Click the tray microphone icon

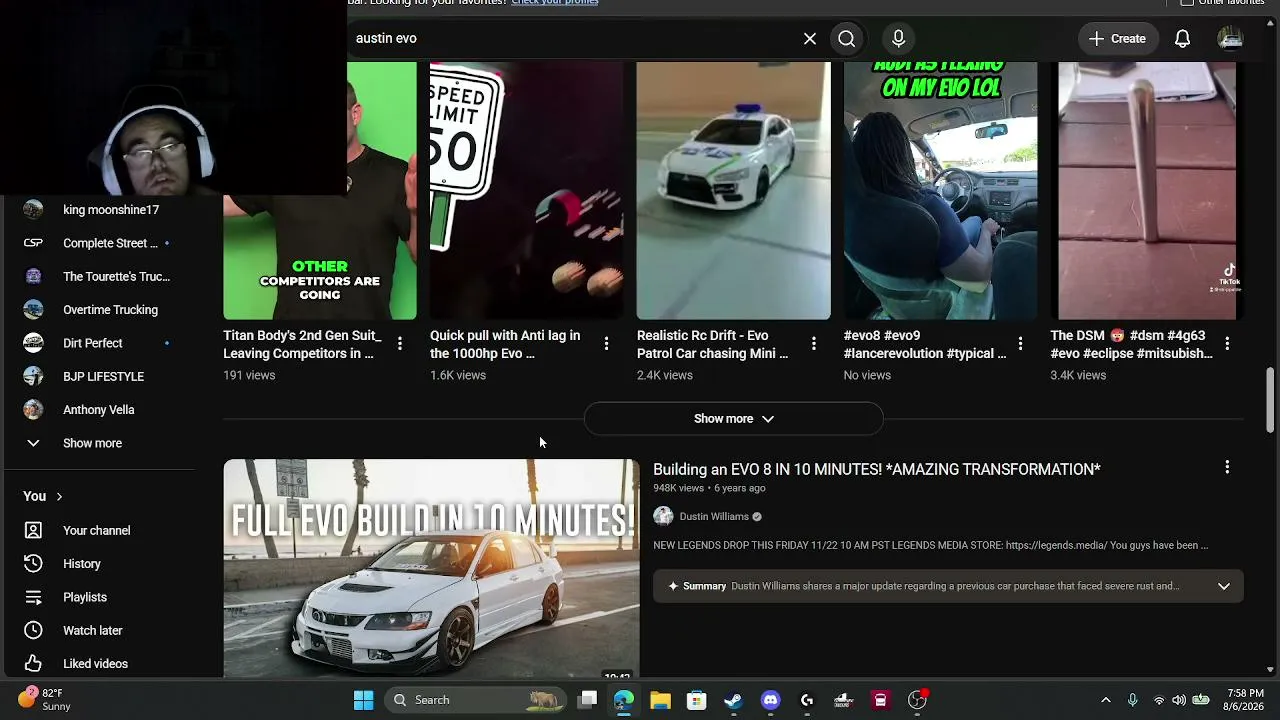coord(1132,700)
